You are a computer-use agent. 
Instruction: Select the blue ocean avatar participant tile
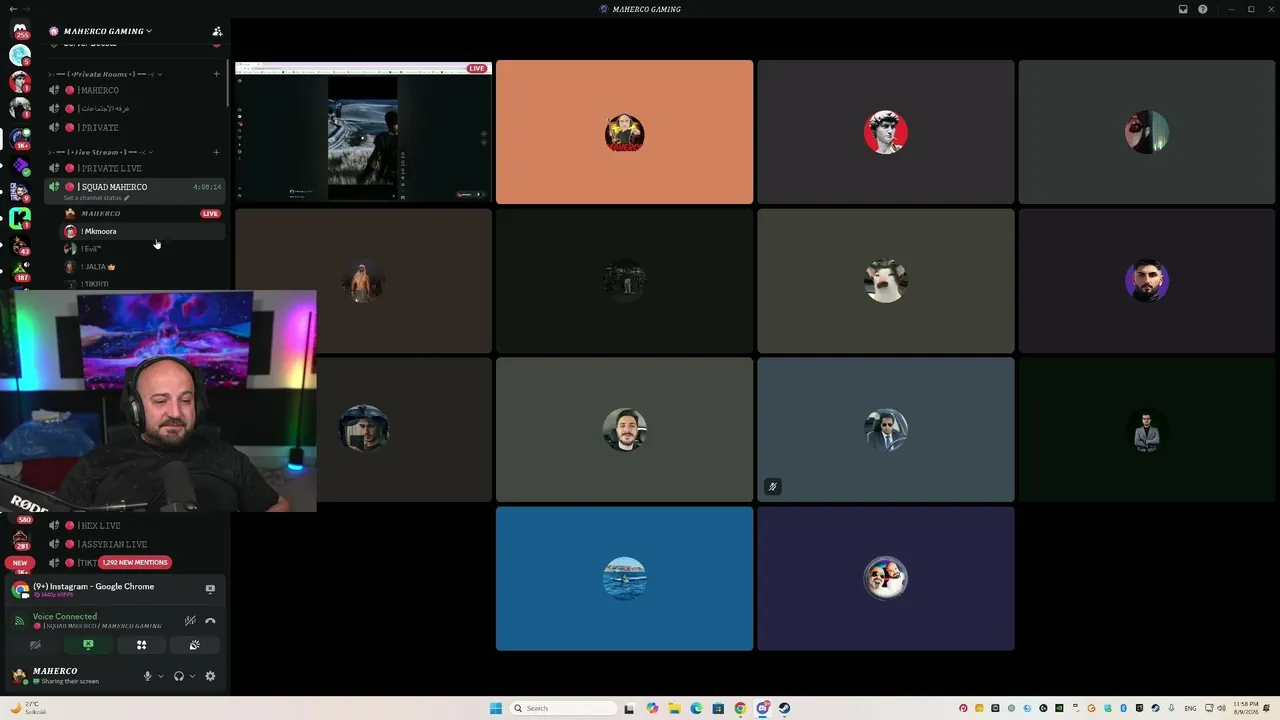[x=624, y=578]
